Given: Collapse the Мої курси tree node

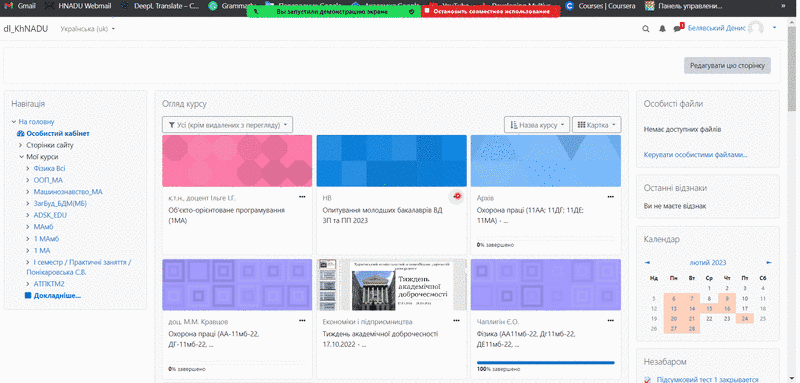Looking at the screenshot, I should coord(21,157).
